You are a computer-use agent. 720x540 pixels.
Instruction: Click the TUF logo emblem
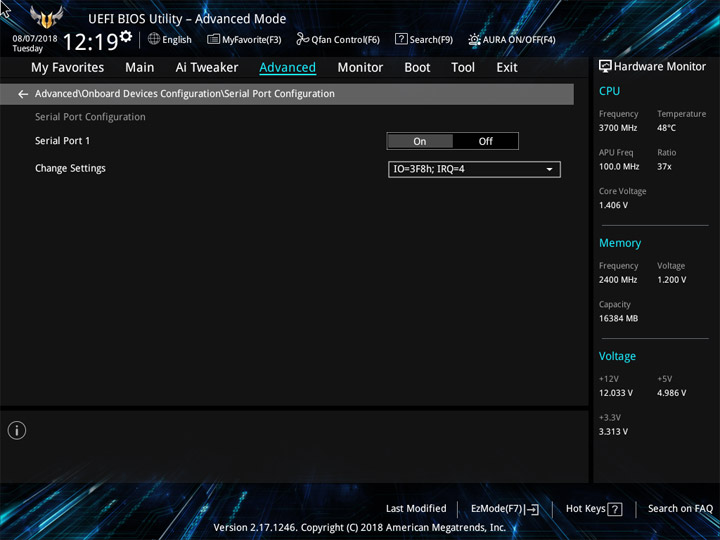[46, 17]
